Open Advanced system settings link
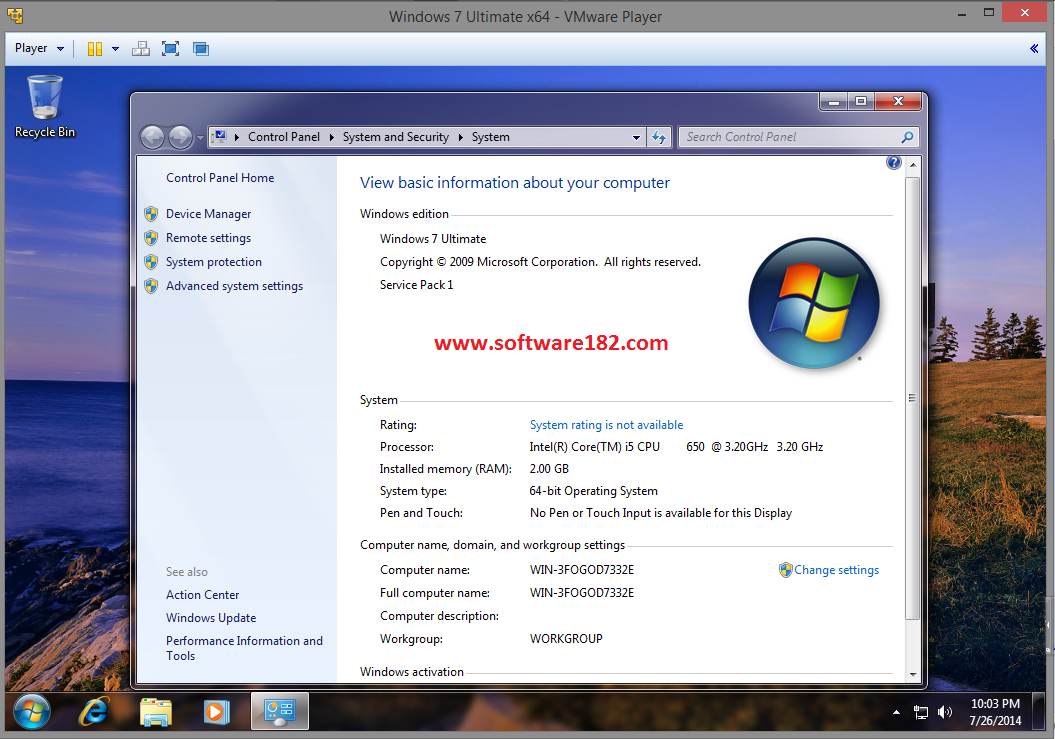This screenshot has height=739, width=1055. (234, 286)
